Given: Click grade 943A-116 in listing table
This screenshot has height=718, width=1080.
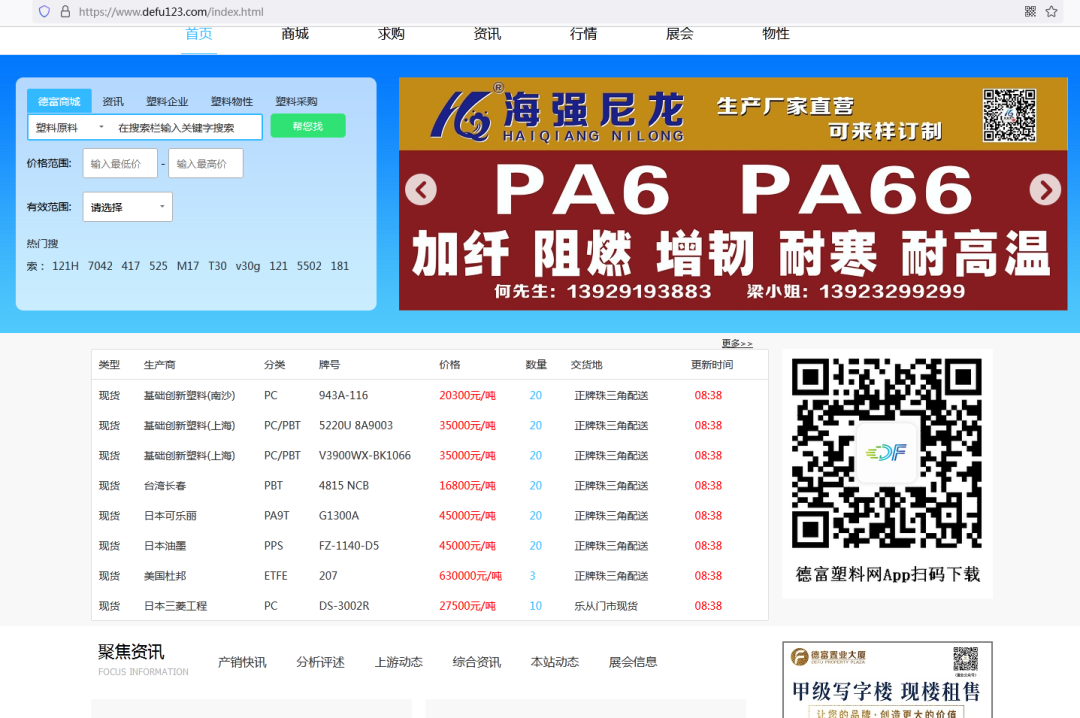Looking at the screenshot, I should coord(344,396).
